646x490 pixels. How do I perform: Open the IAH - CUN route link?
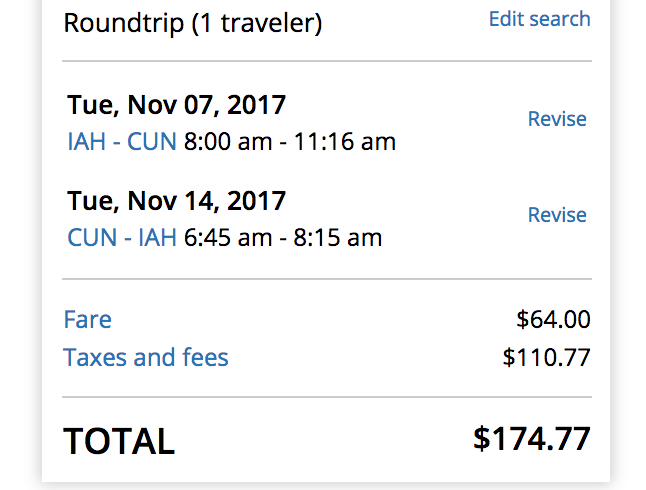tap(122, 142)
